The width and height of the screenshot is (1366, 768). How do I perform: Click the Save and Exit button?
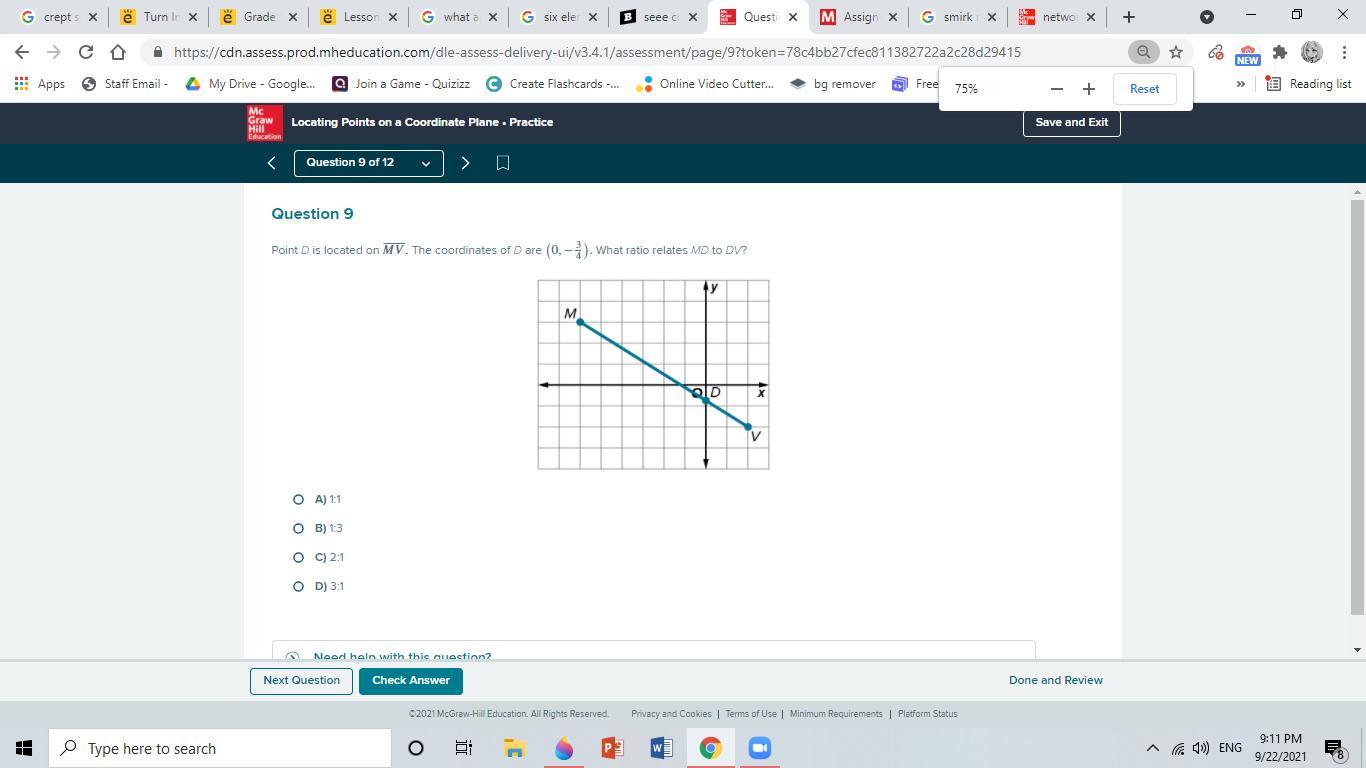1071,122
